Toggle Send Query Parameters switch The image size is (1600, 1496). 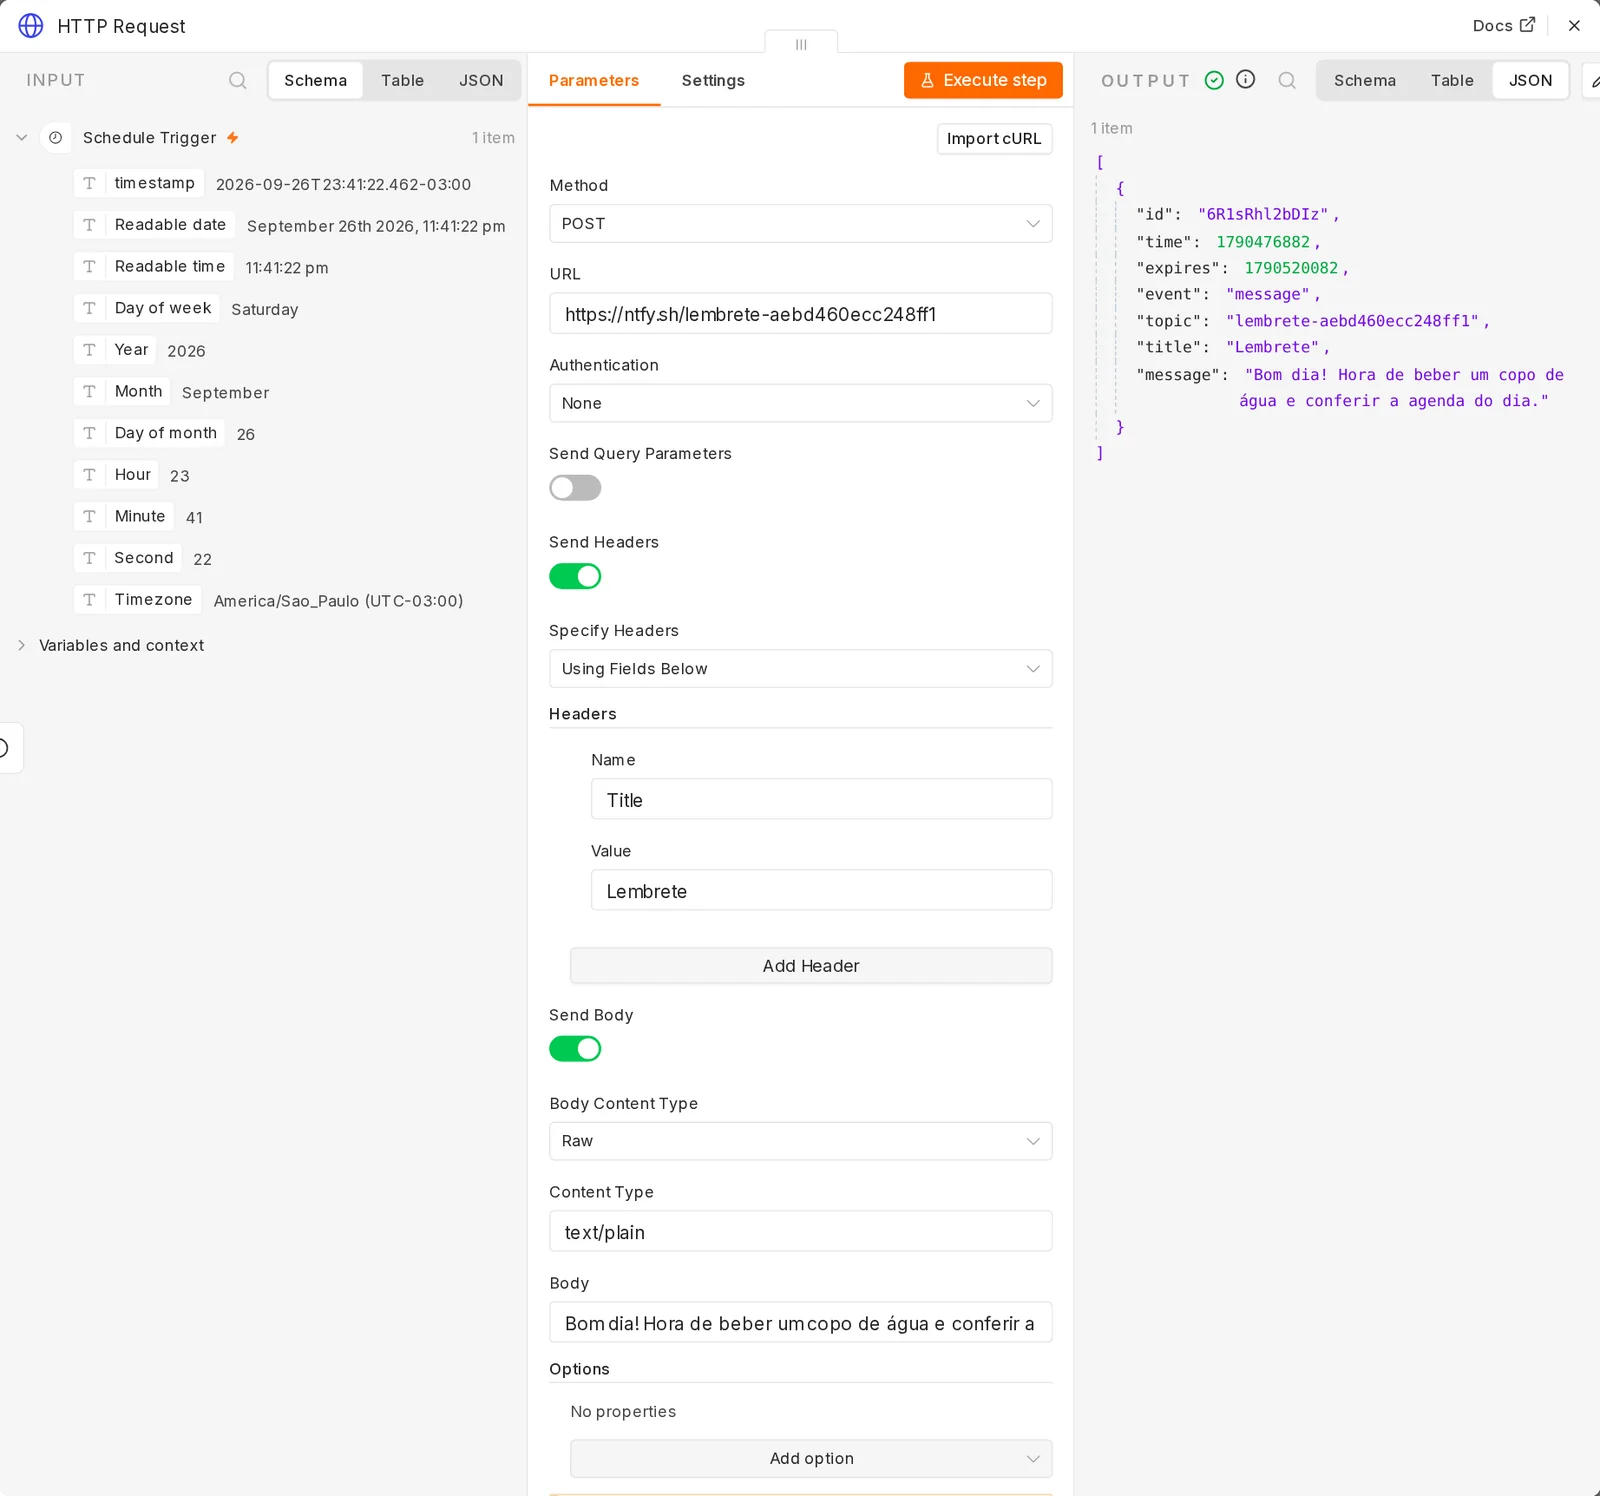point(575,488)
